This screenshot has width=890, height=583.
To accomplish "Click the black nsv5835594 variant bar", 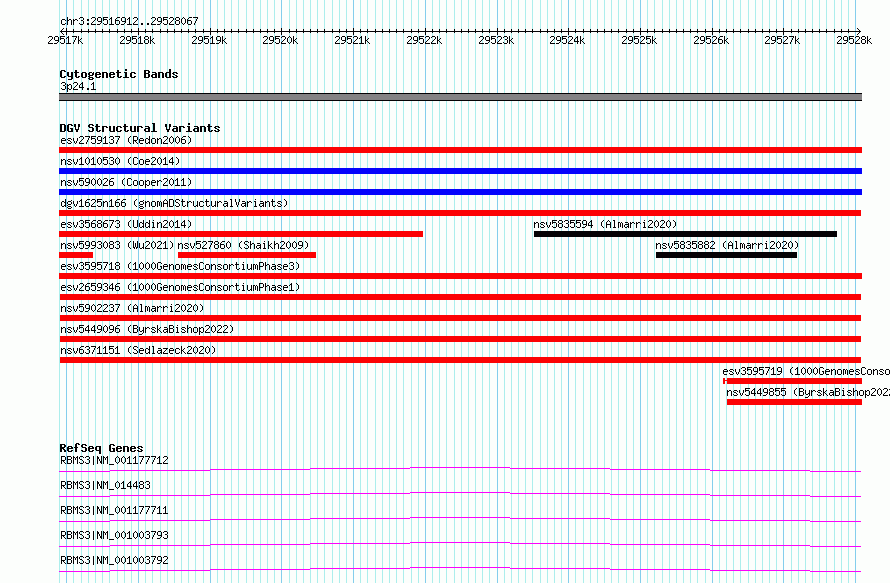I will click(x=685, y=234).
